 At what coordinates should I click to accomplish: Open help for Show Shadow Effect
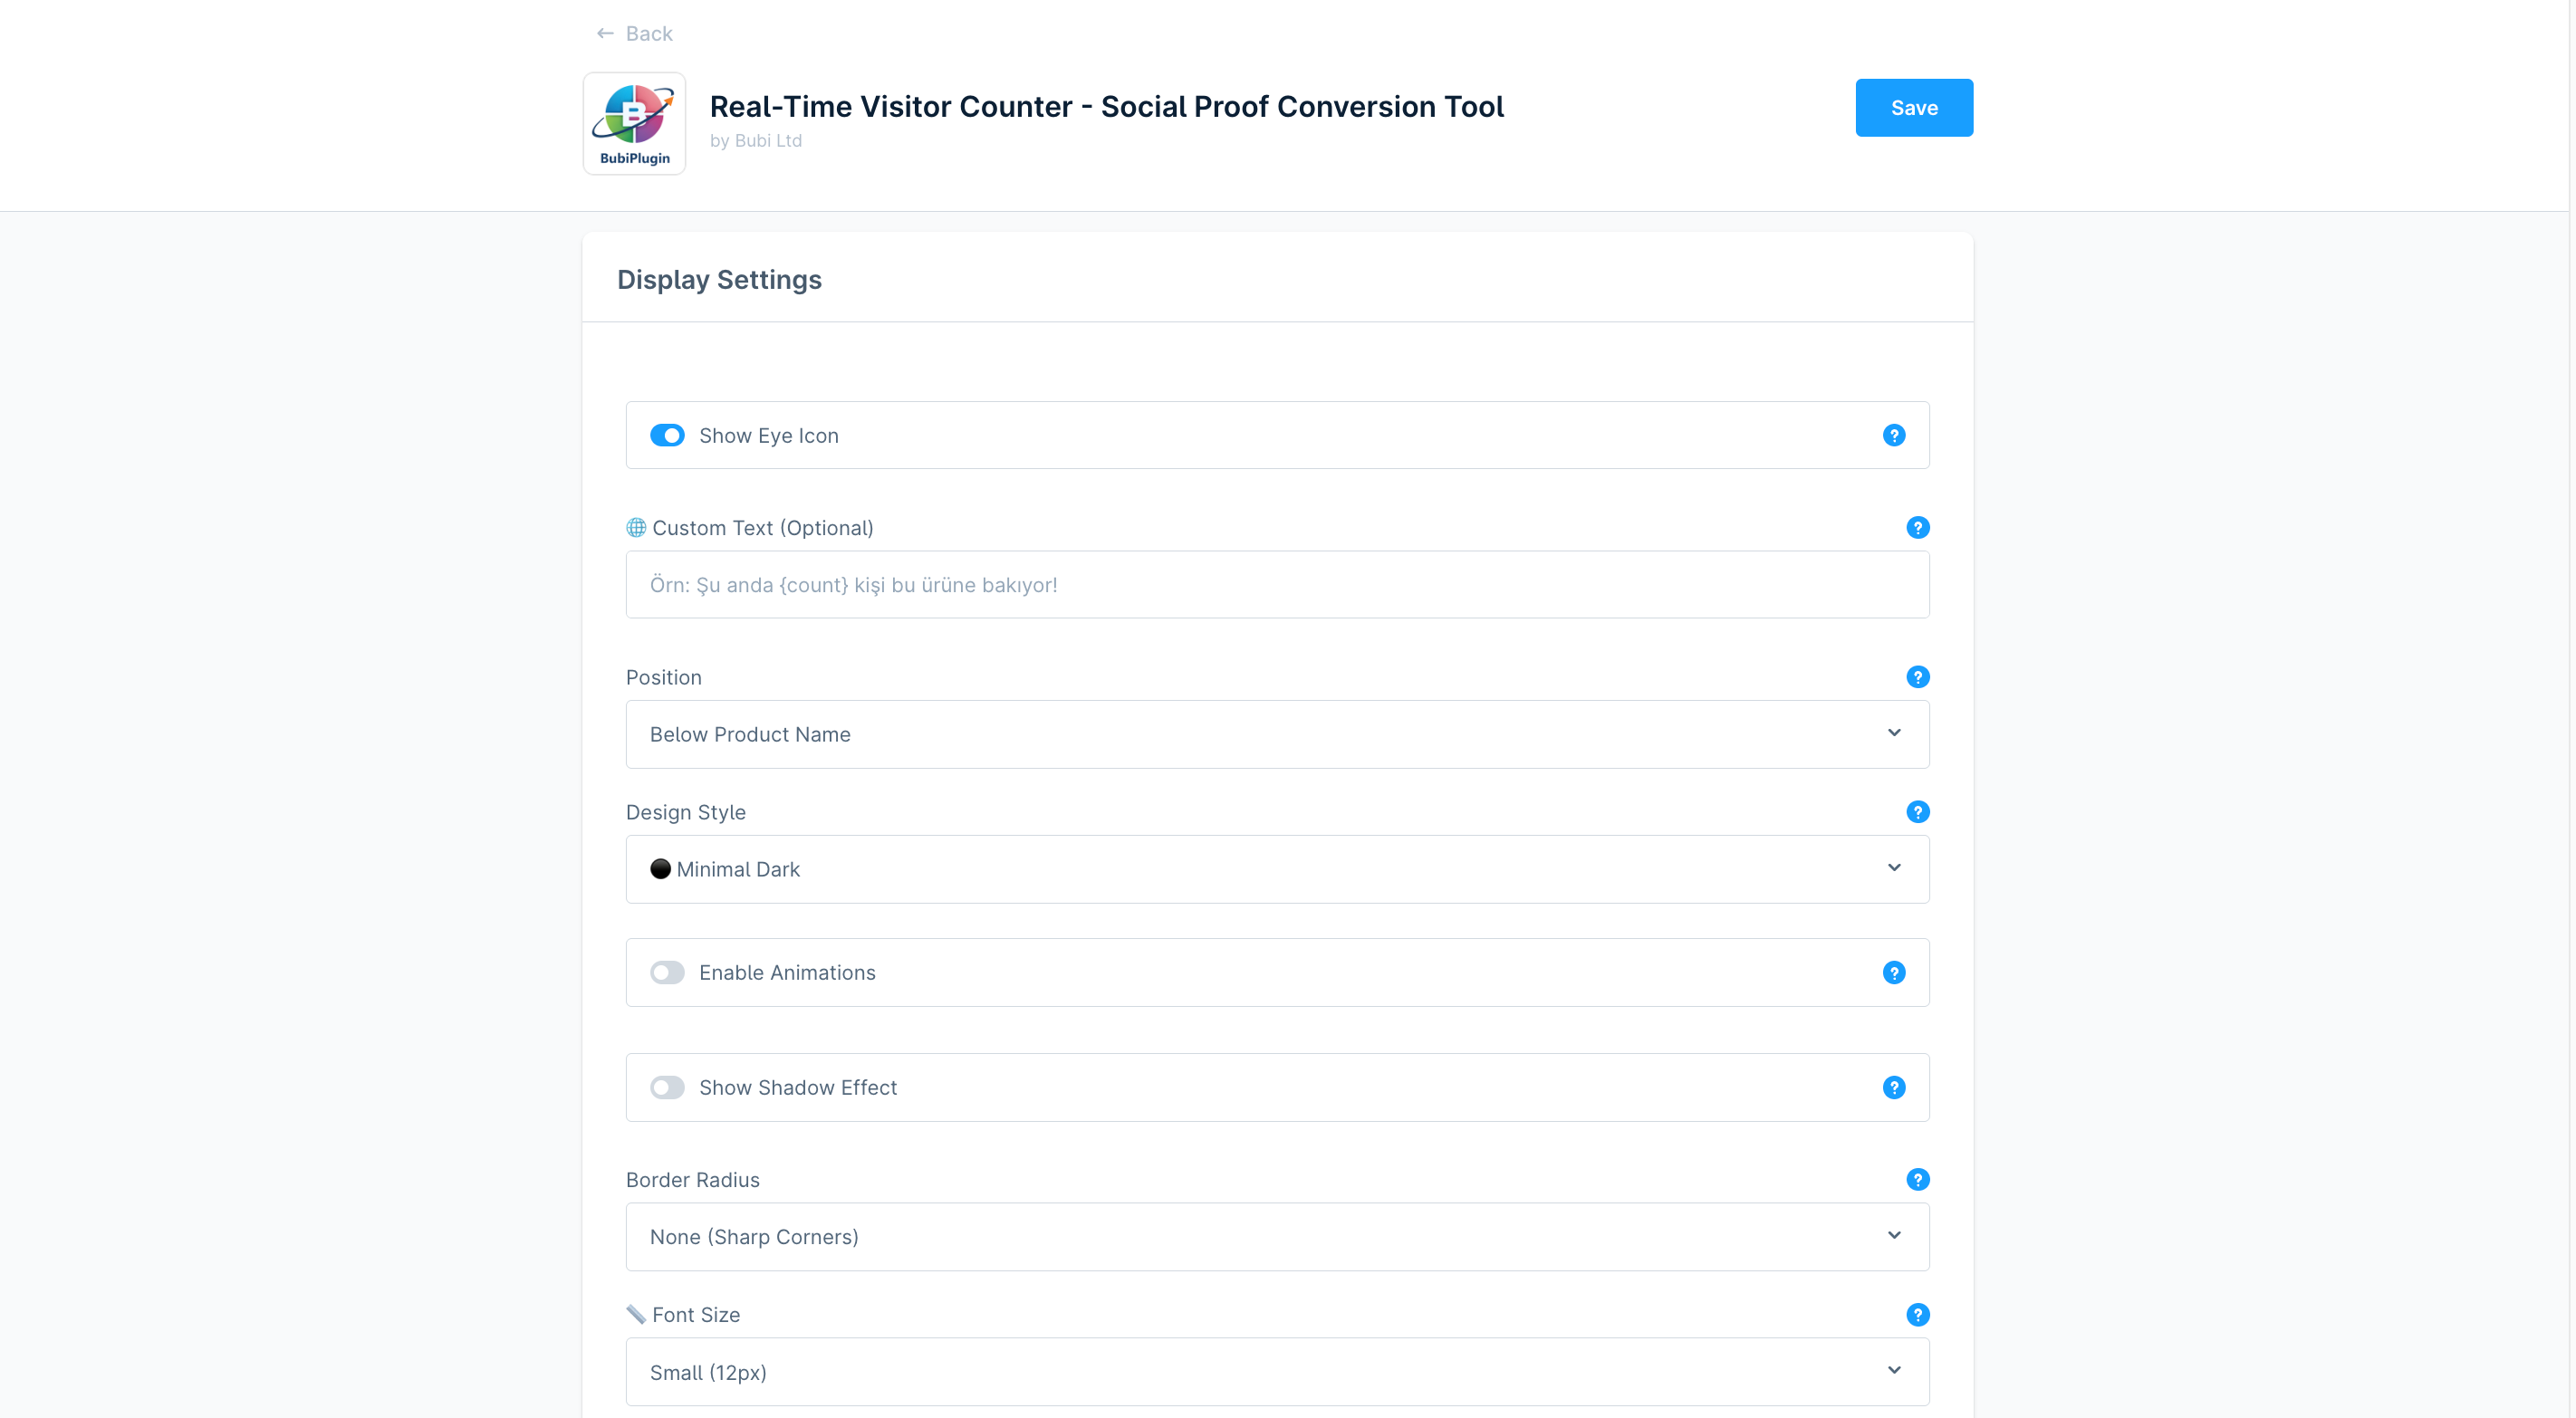[1893, 1087]
